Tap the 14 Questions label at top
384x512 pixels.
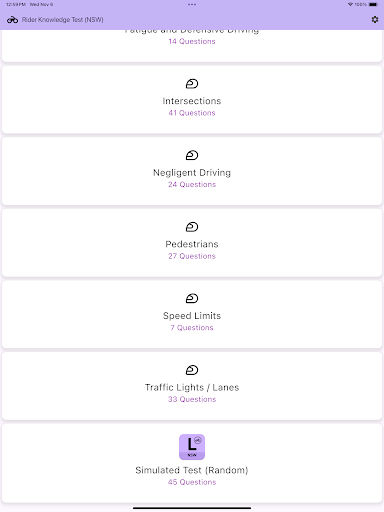point(192,41)
